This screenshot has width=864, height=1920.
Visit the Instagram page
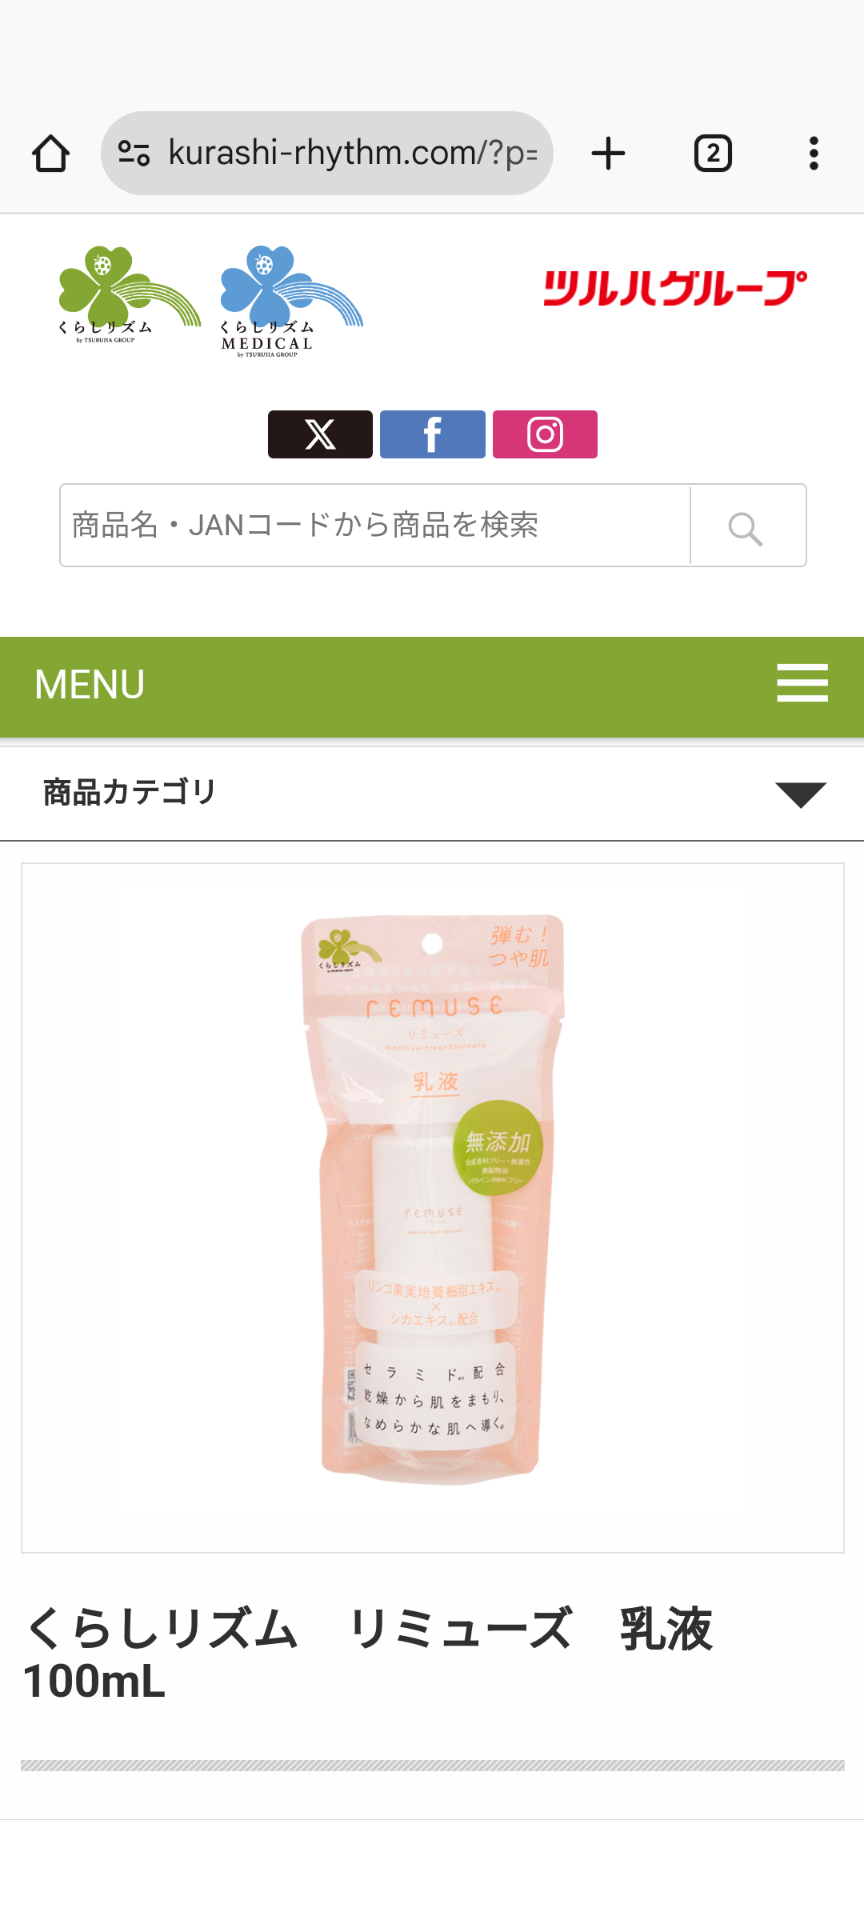[545, 434]
